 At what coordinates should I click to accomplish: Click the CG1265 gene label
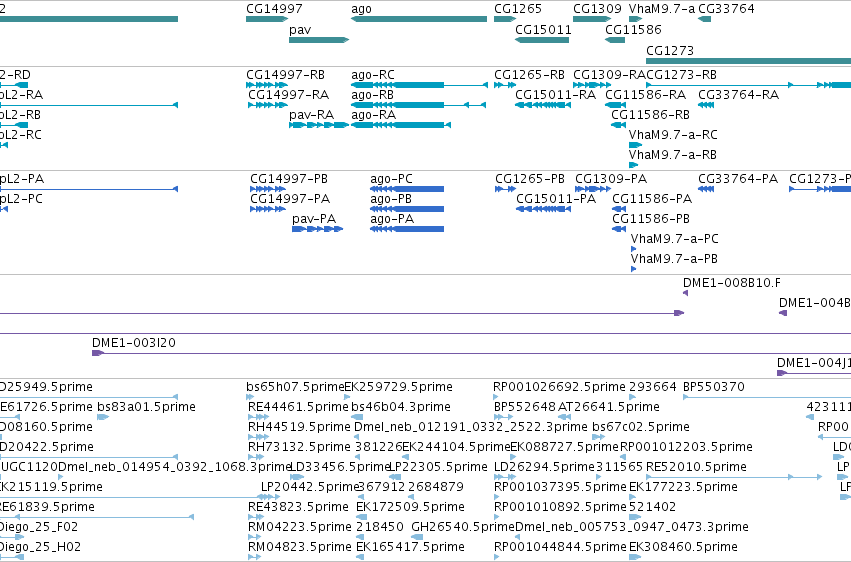click(x=518, y=9)
